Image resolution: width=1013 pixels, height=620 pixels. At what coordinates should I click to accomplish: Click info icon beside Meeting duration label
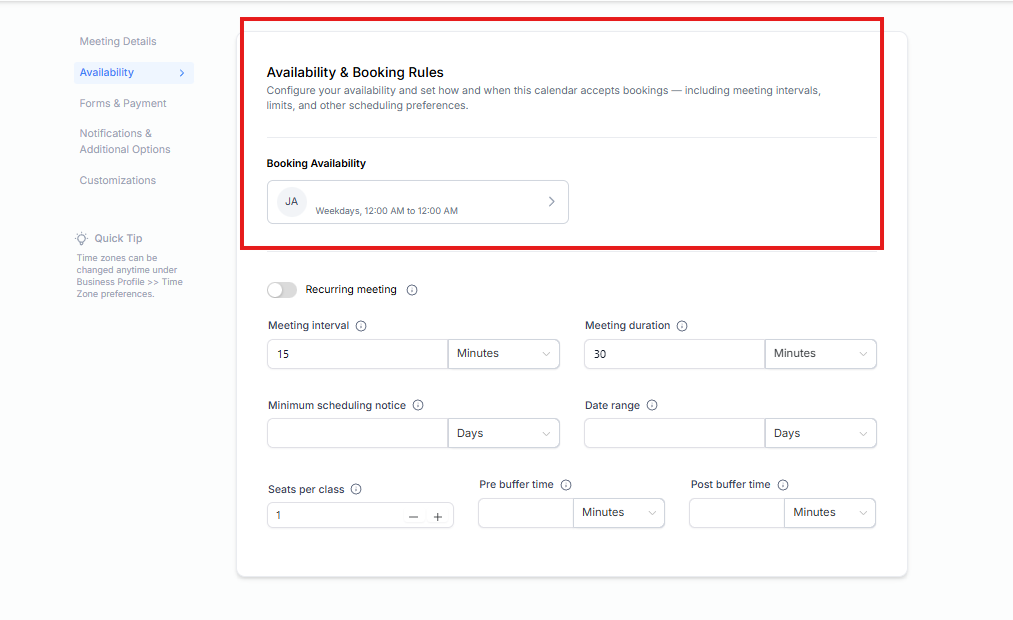(682, 326)
